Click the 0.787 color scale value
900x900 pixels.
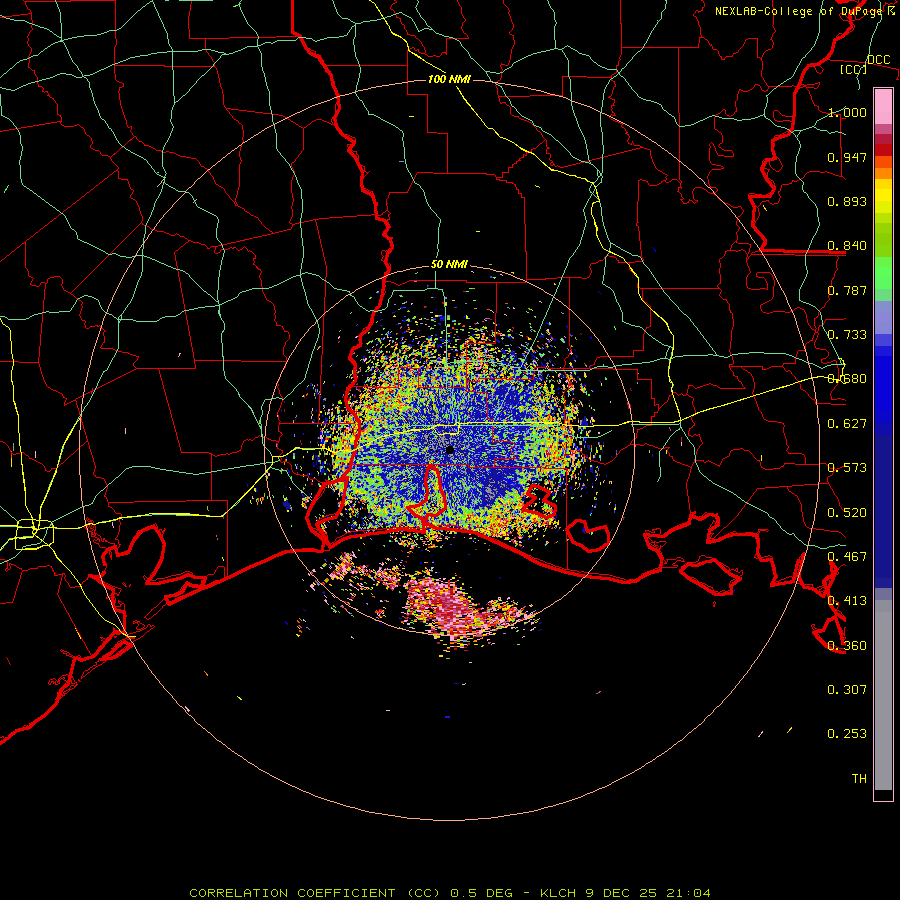click(847, 290)
